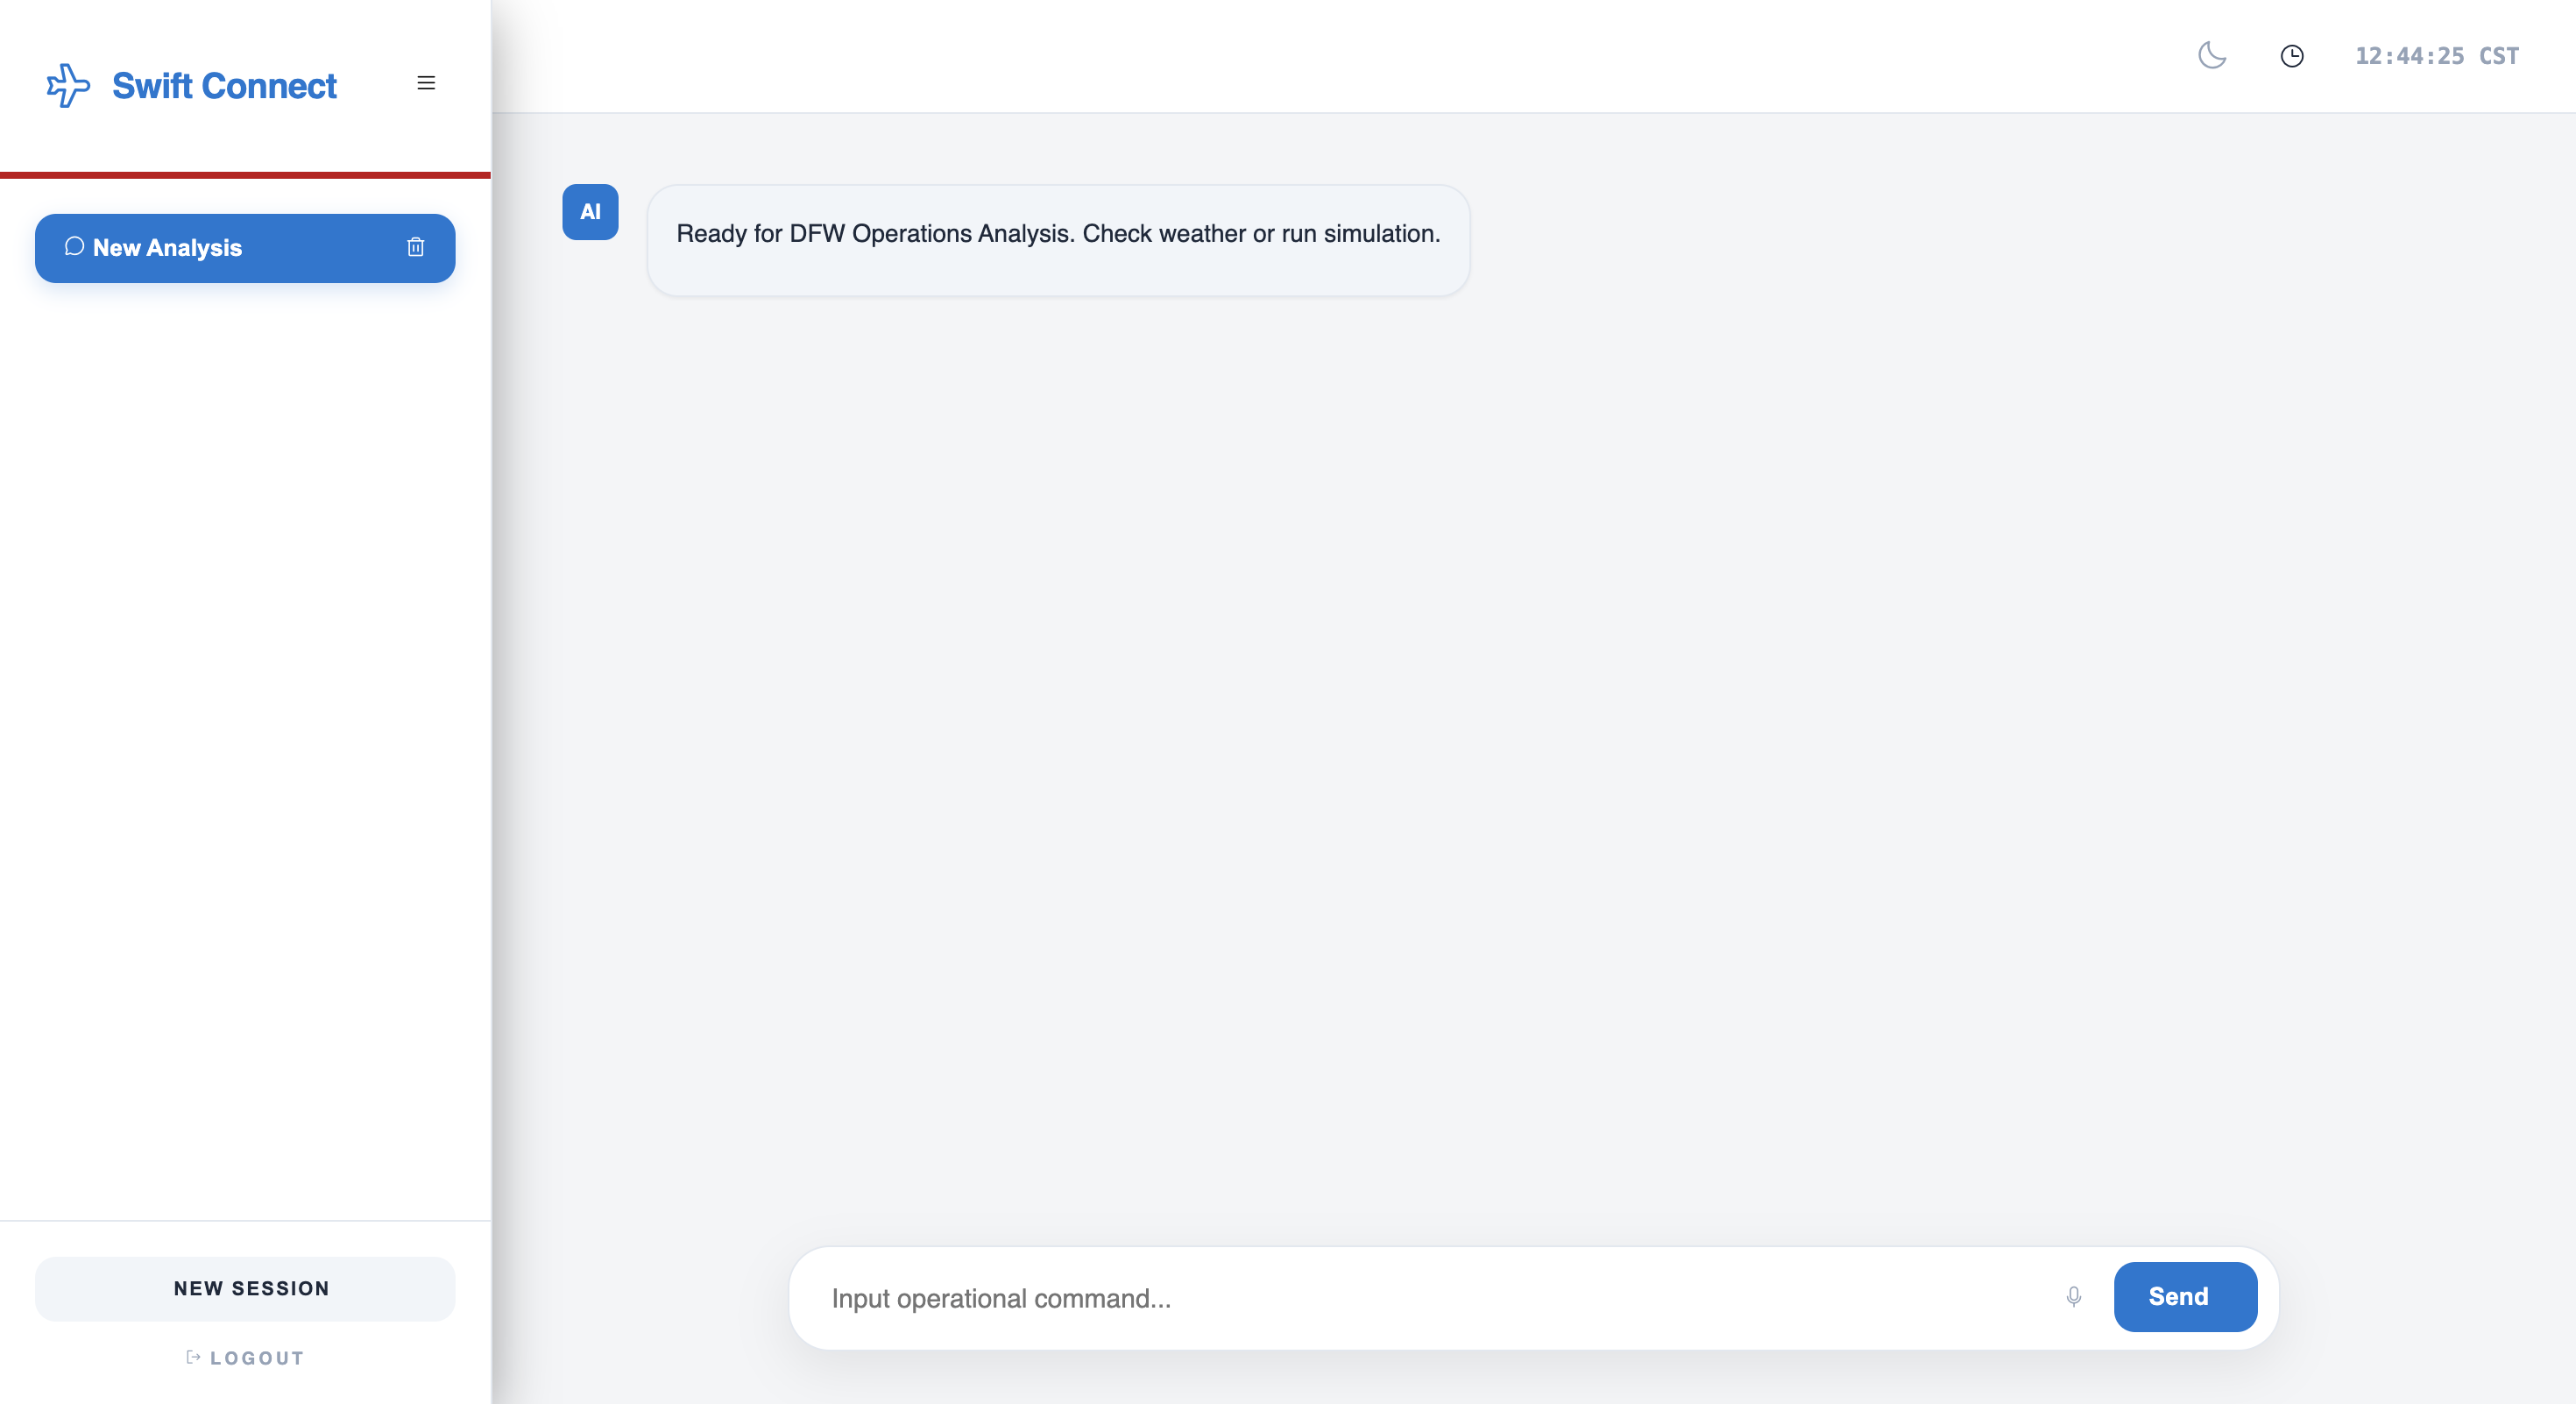Viewport: 2576px width, 1404px height.
Task: Click the DFW Operations Analysis message bubble
Action: (x=1058, y=240)
